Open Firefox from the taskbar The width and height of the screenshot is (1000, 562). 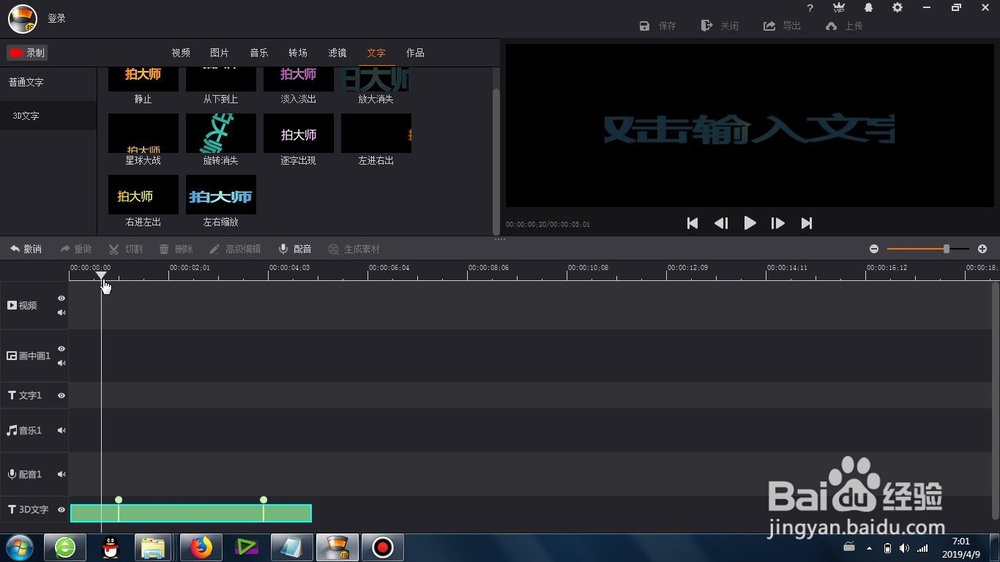[201, 547]
